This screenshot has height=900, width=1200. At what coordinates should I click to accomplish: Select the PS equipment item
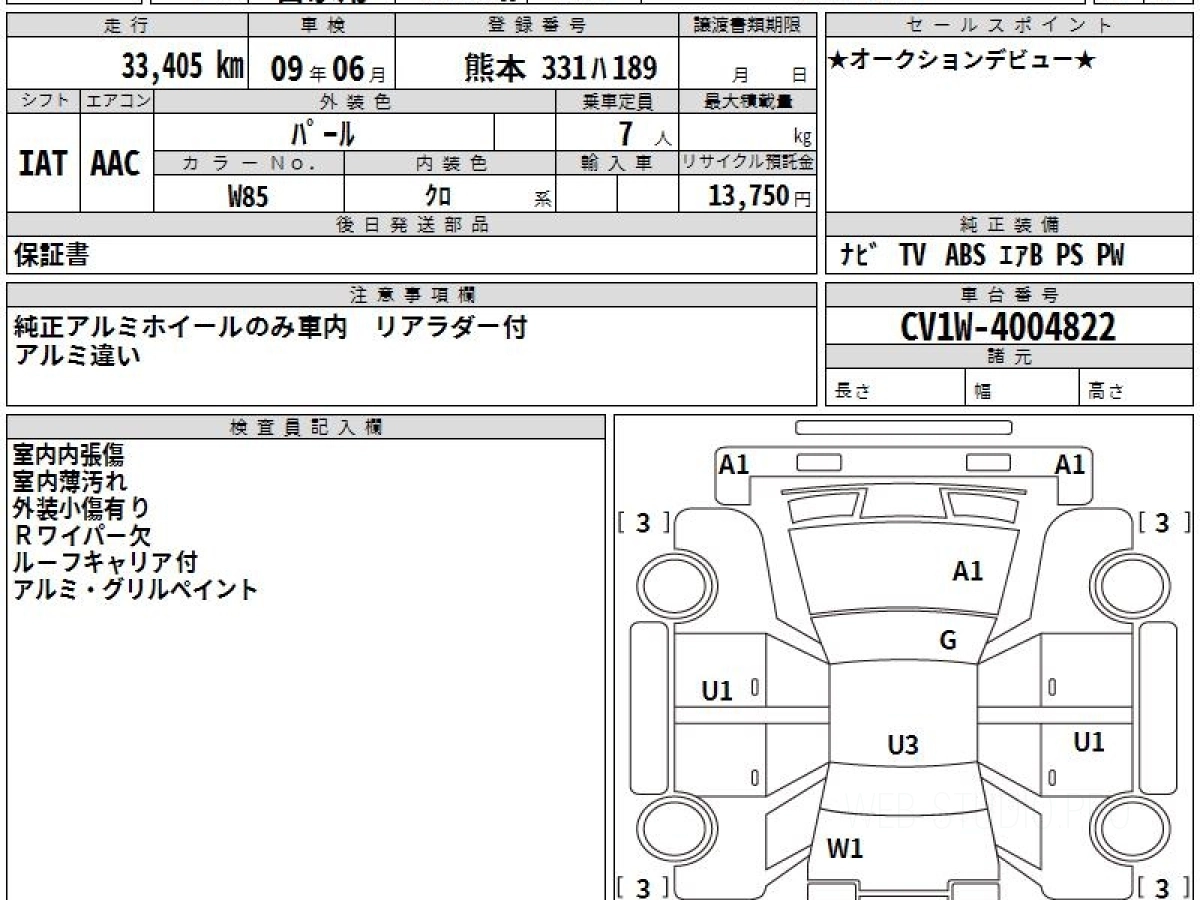1069,255
